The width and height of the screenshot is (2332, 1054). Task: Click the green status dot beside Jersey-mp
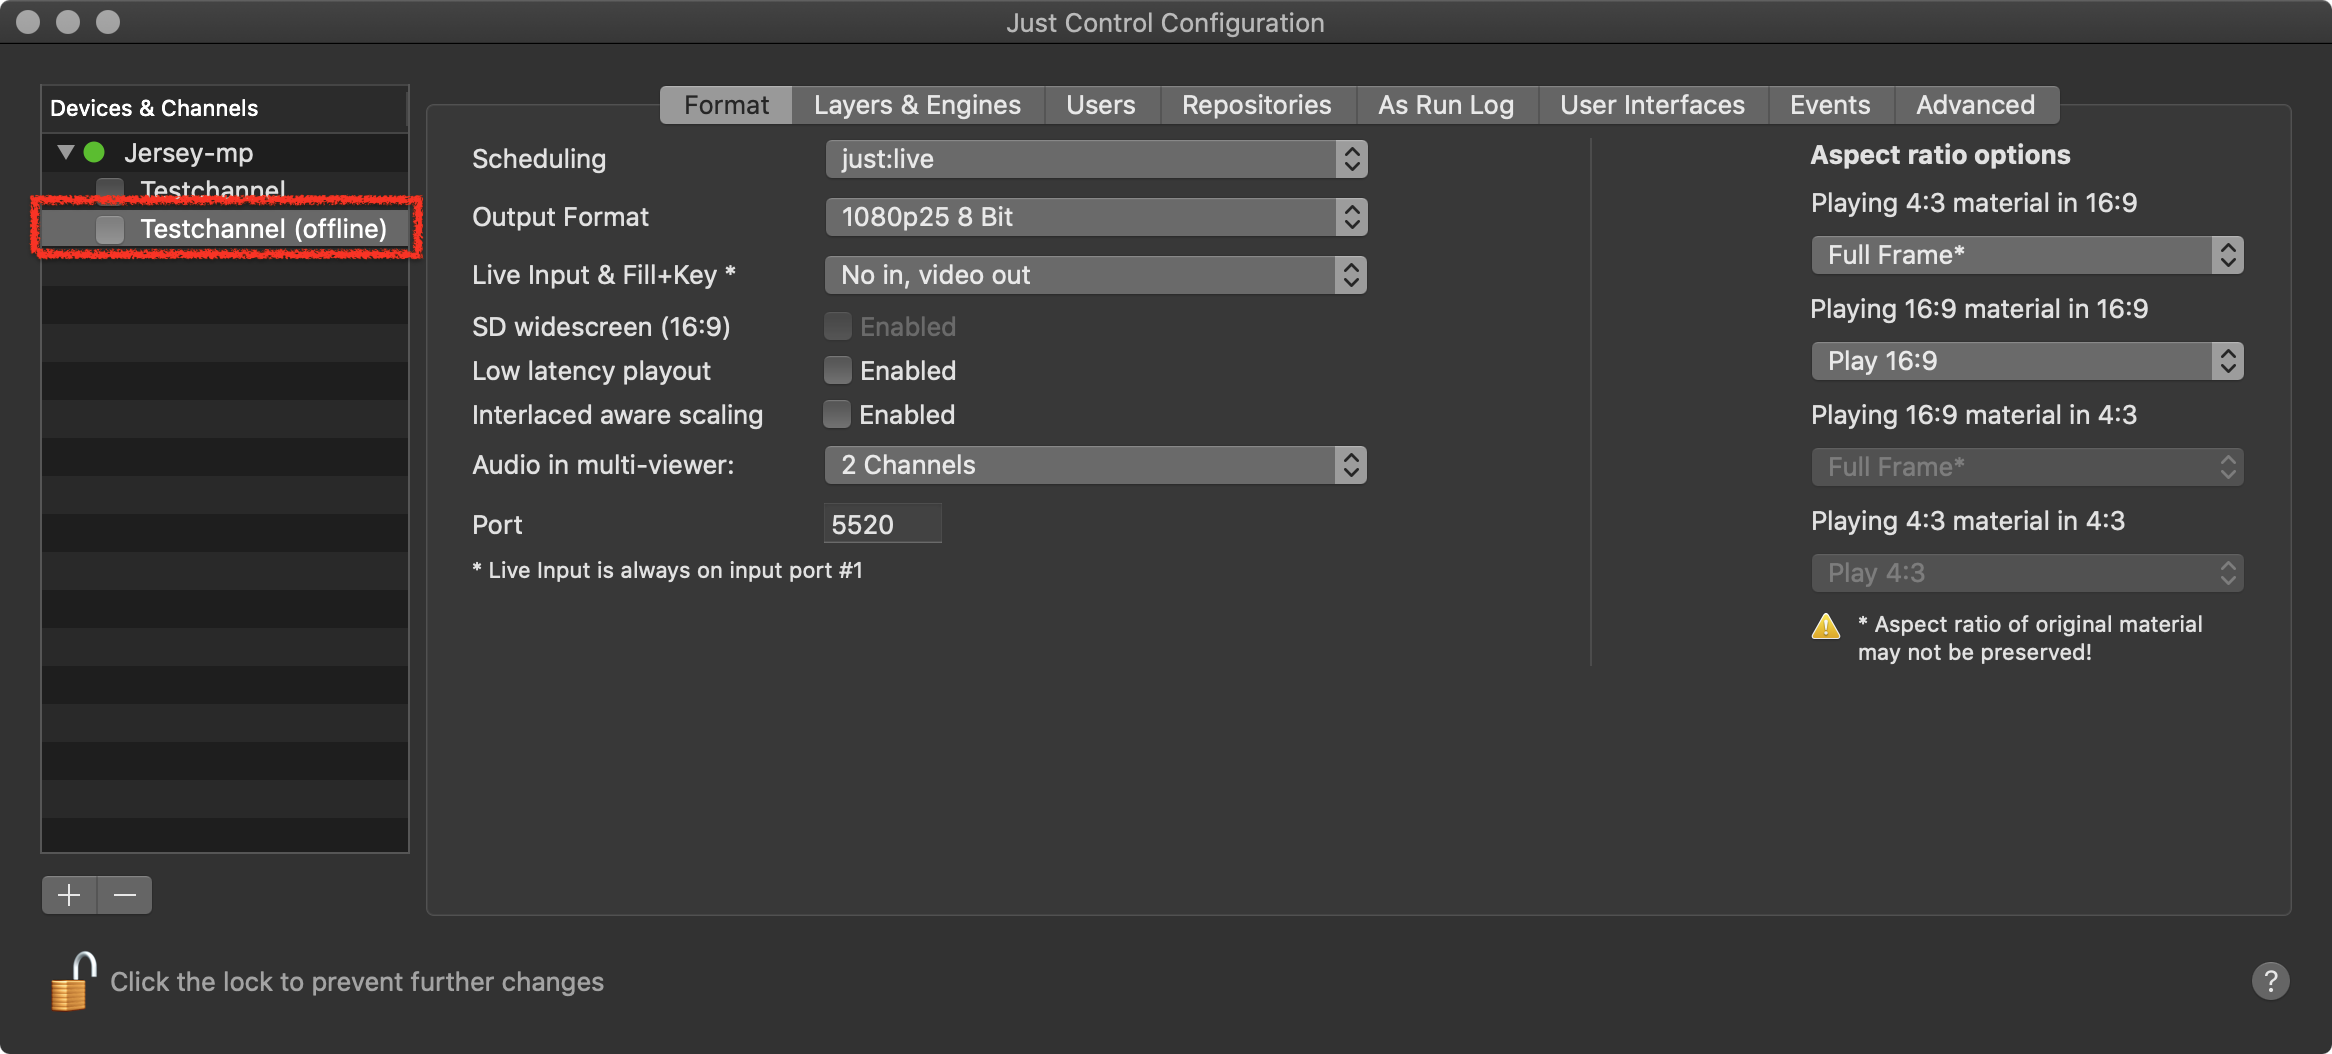[95, 153]
